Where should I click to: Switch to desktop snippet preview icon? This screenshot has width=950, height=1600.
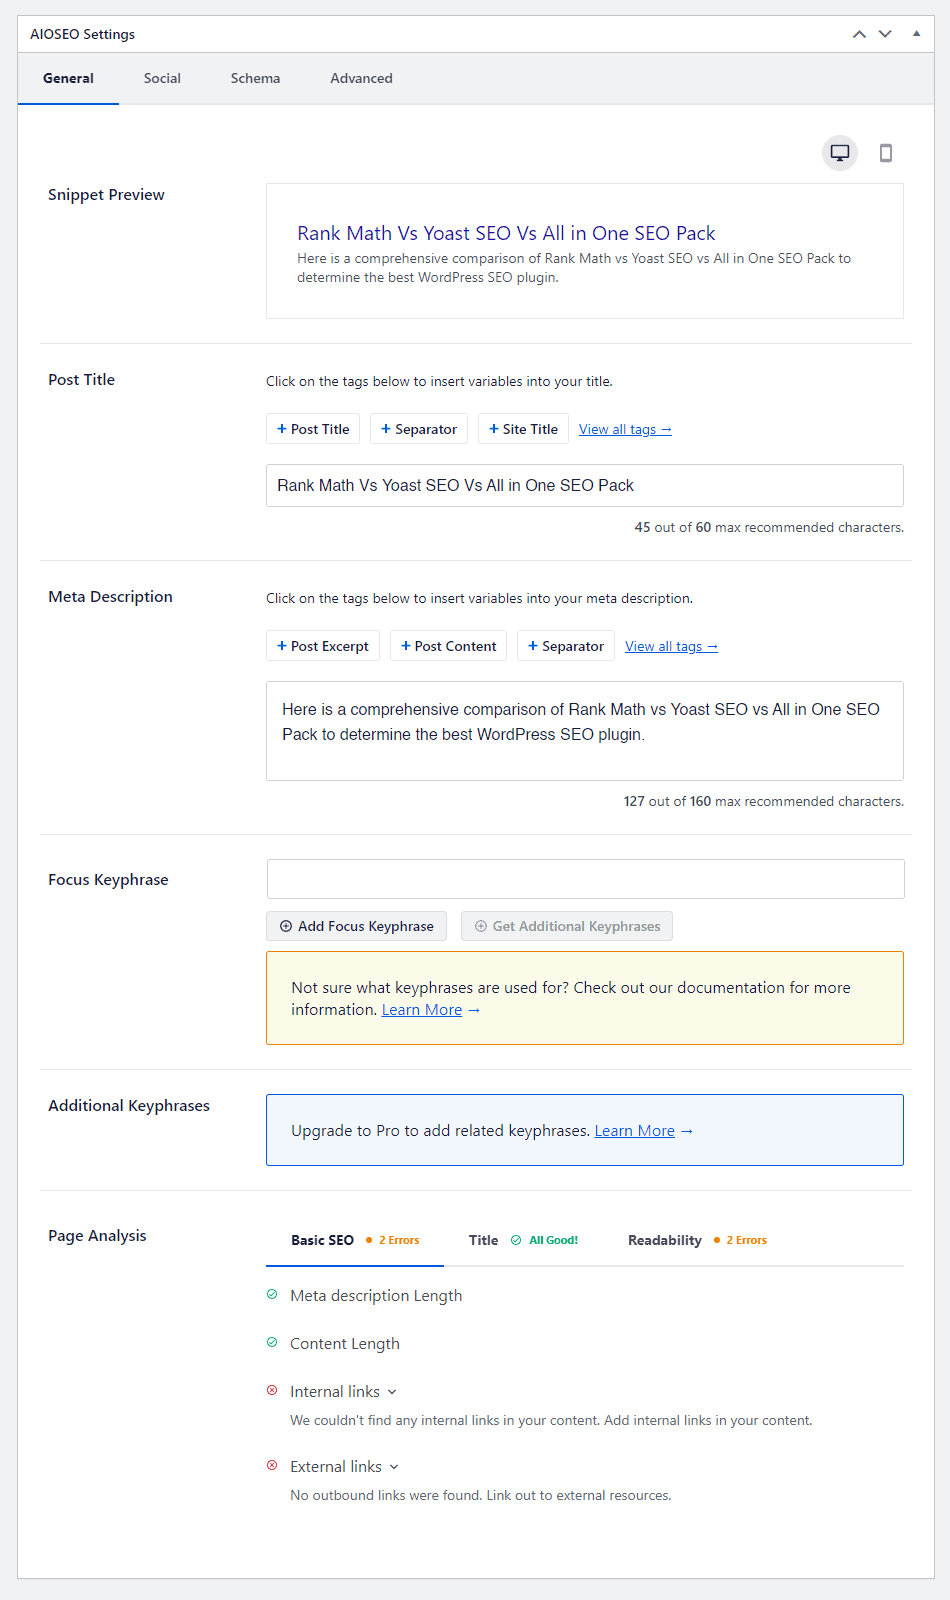pos(840,153)
